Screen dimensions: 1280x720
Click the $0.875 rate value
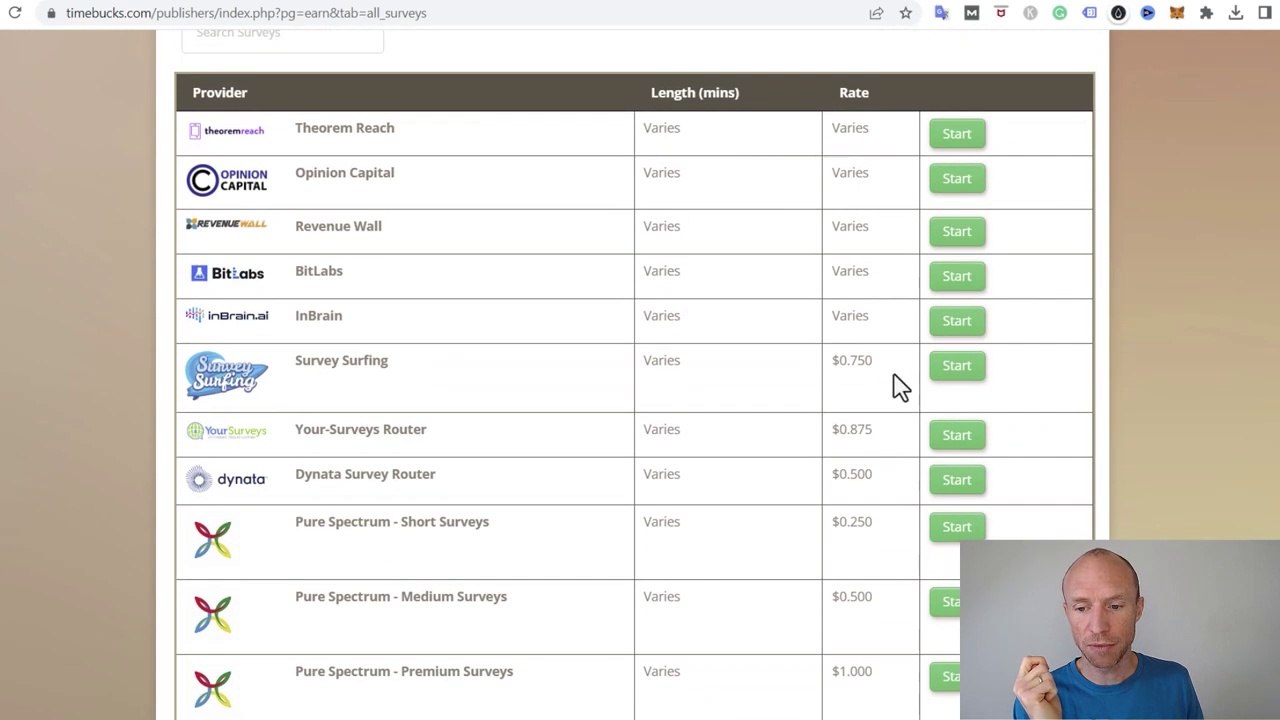click(x=852, y=430)
